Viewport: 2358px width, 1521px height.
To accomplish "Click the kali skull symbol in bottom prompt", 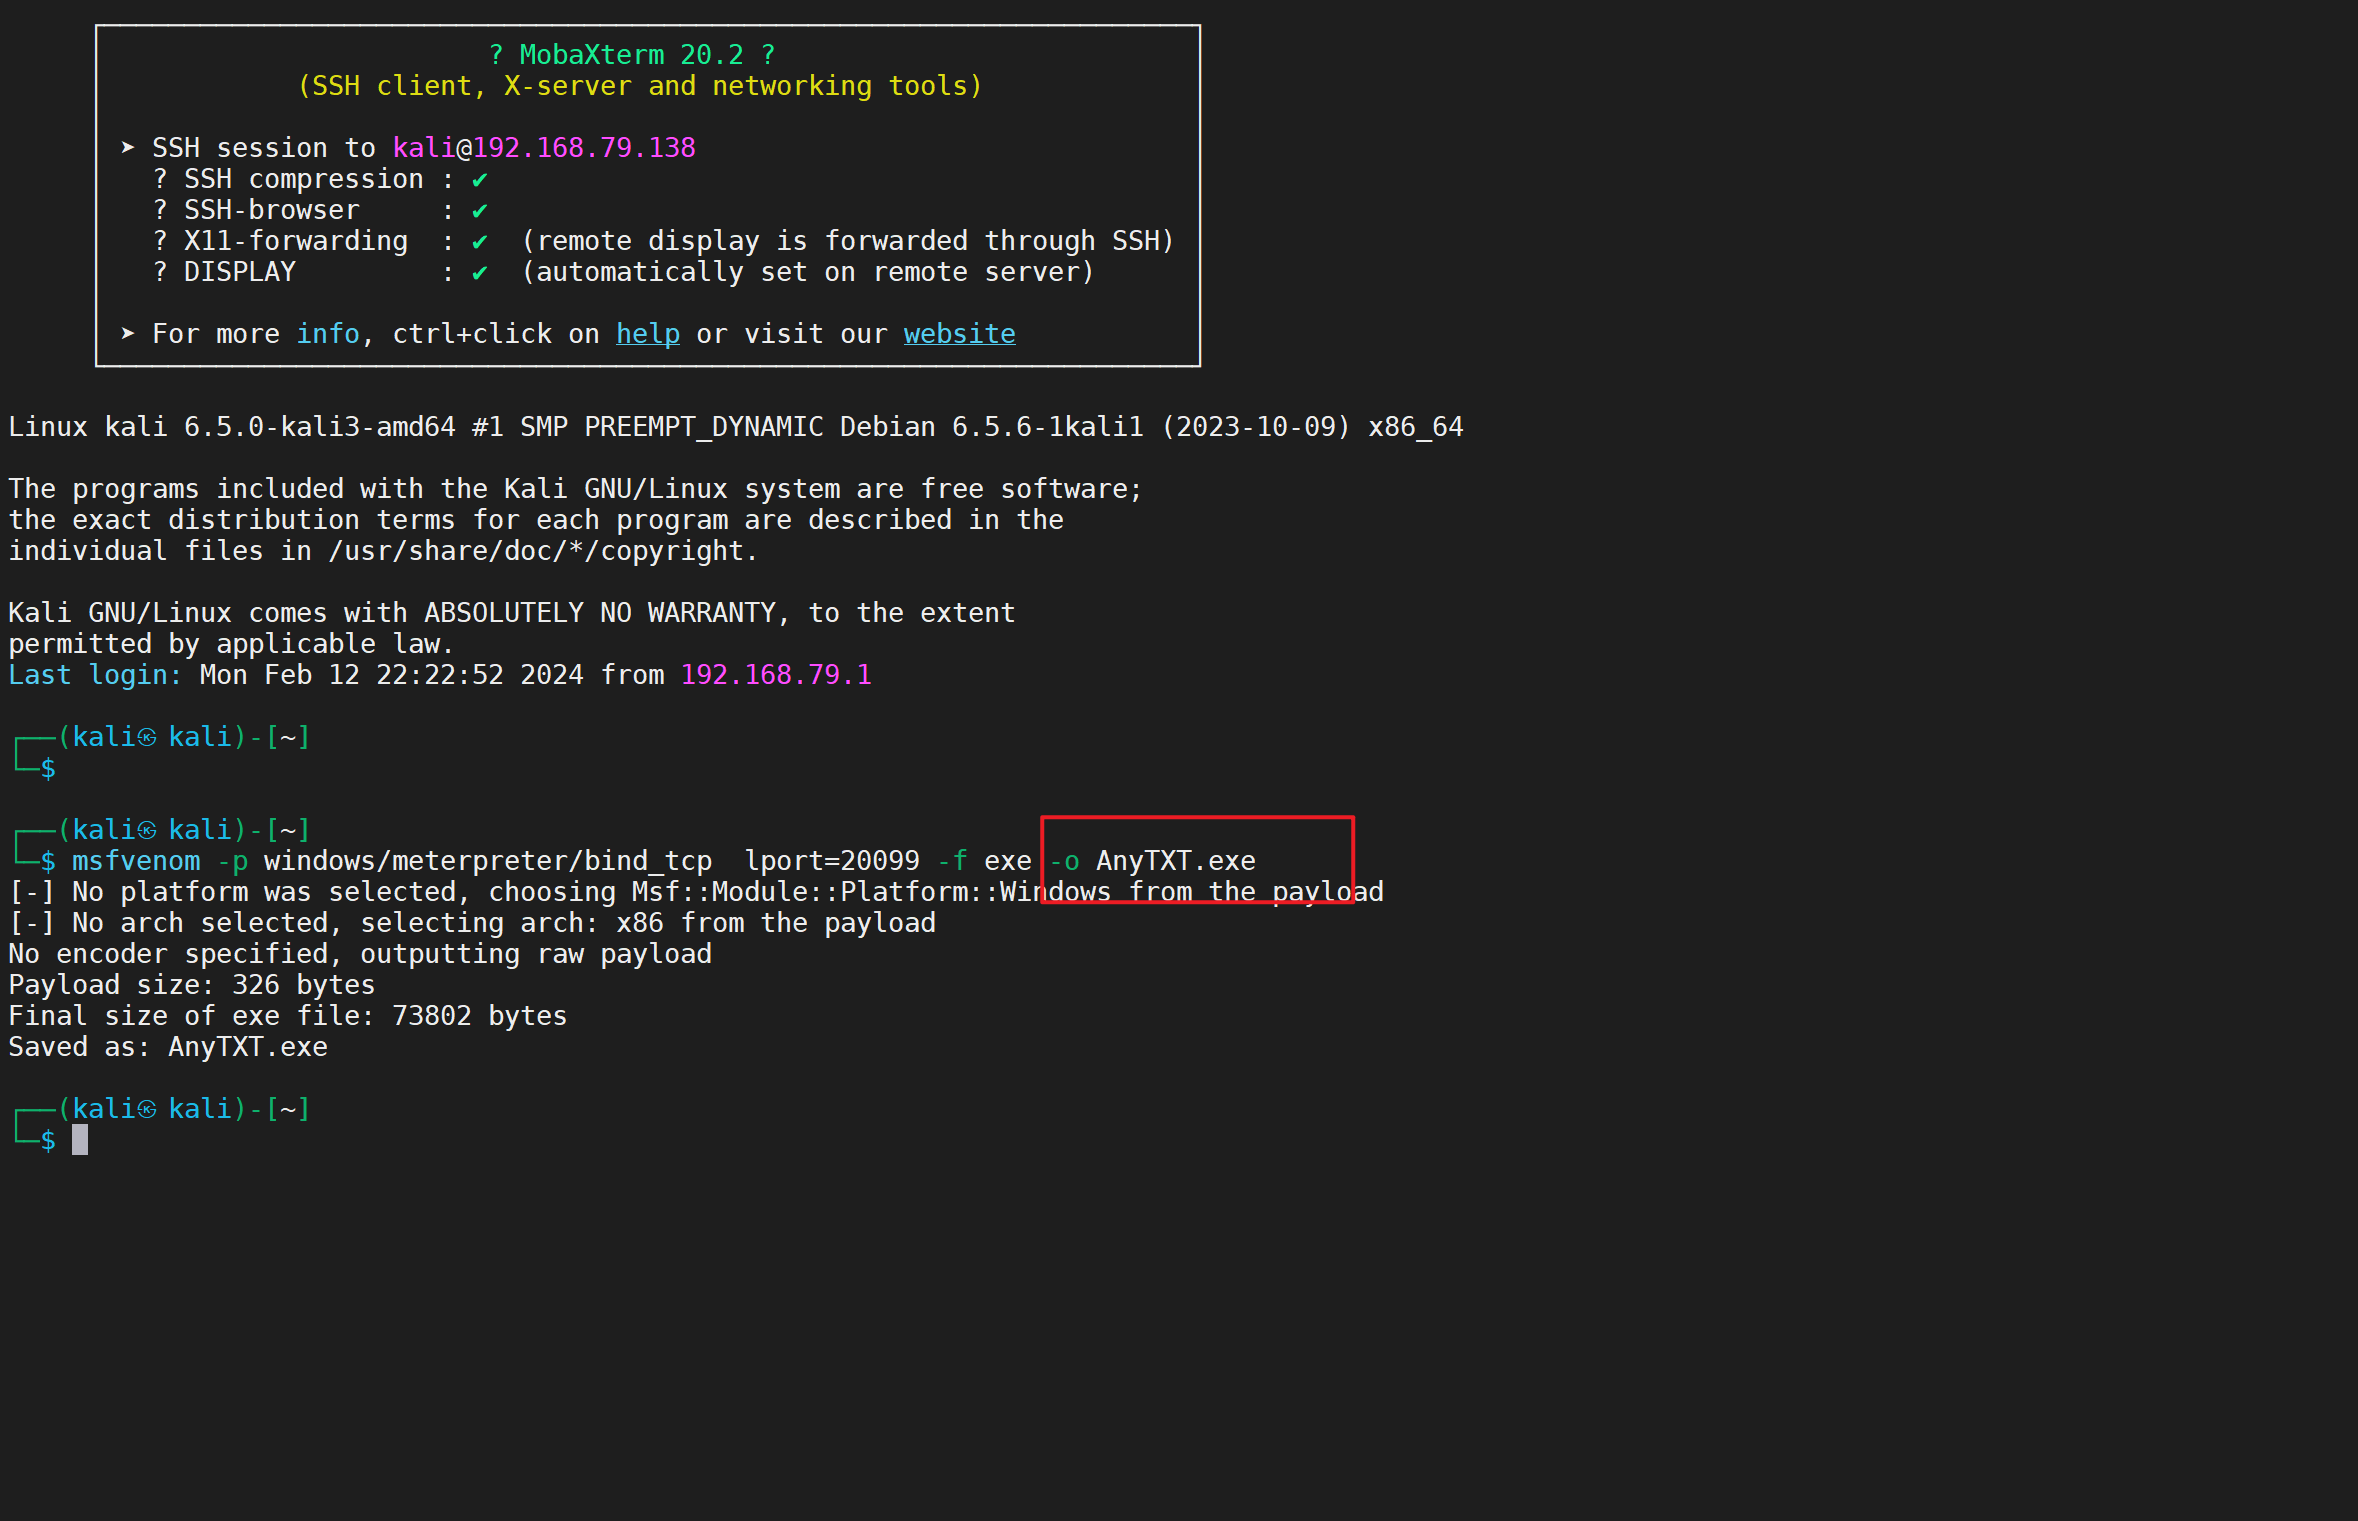I will coord(147,1109).
